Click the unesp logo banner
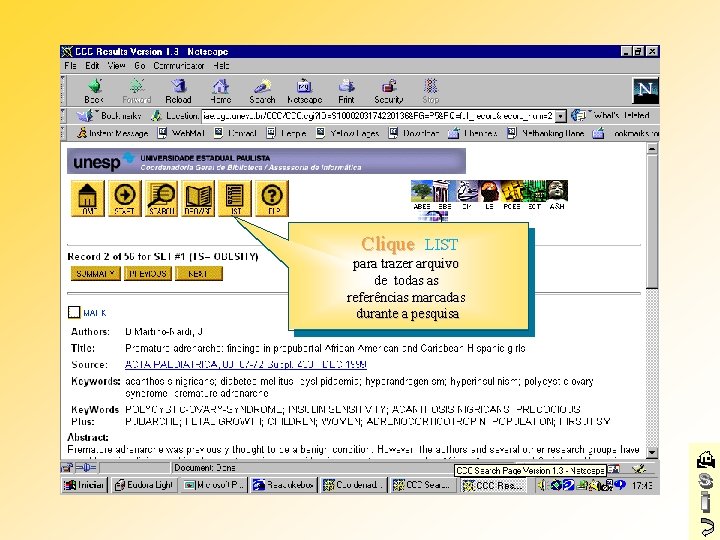Image resolution: width=720 pixels, height=540 pixels. pyautogui.click(x=266, y=161)
